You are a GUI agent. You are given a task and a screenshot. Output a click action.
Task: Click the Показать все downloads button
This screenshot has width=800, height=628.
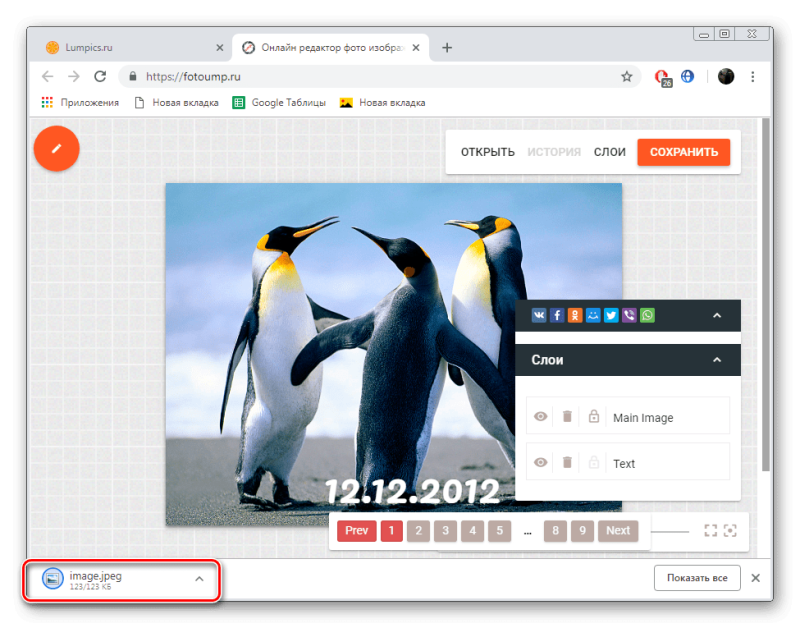pos(697,578)
